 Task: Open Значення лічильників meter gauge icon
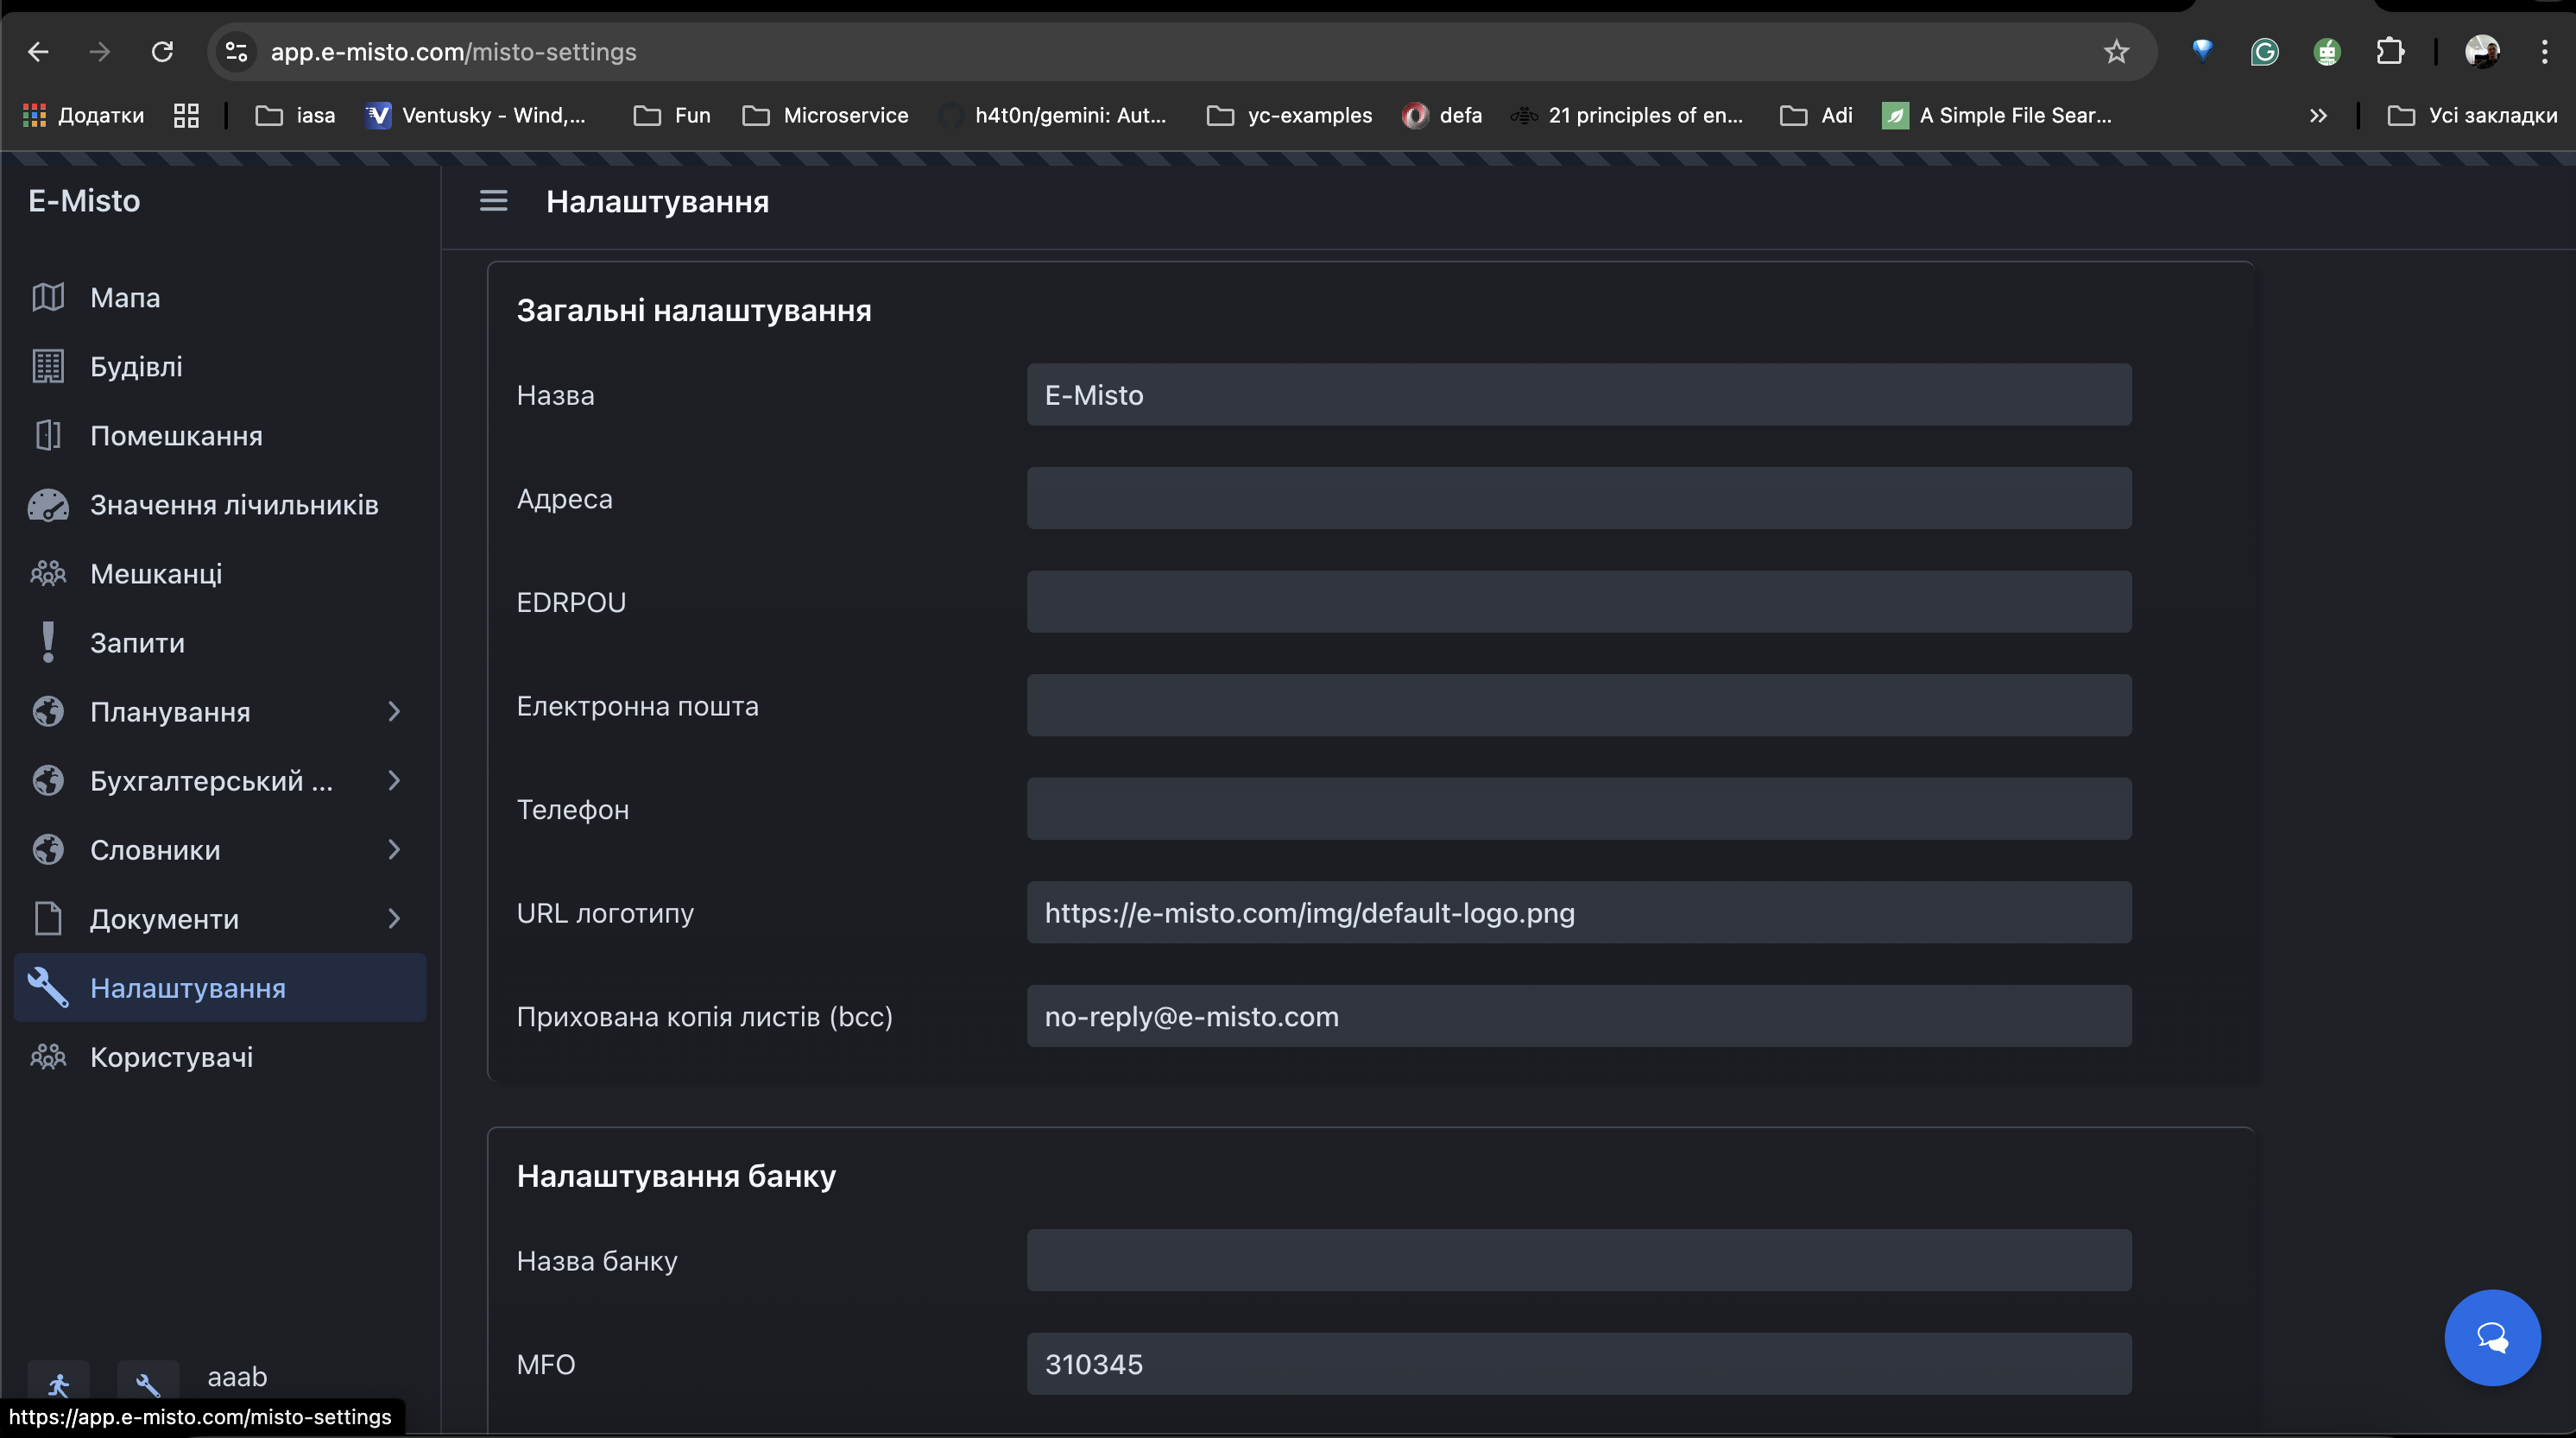click(49, 504)
